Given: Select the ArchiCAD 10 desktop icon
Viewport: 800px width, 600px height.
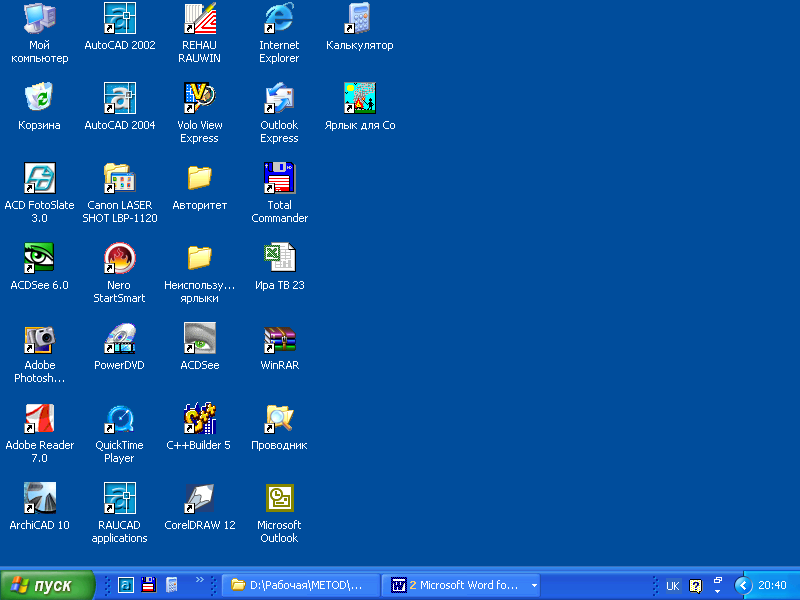Looking at the screenshot, I should [x=40, y=498].
